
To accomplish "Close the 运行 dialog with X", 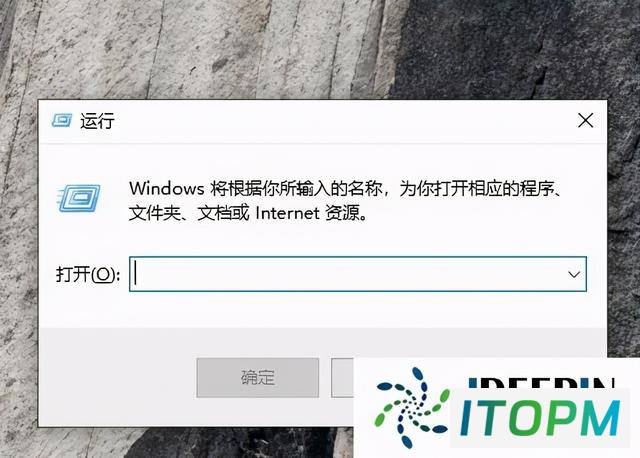I will click(585, 120).
